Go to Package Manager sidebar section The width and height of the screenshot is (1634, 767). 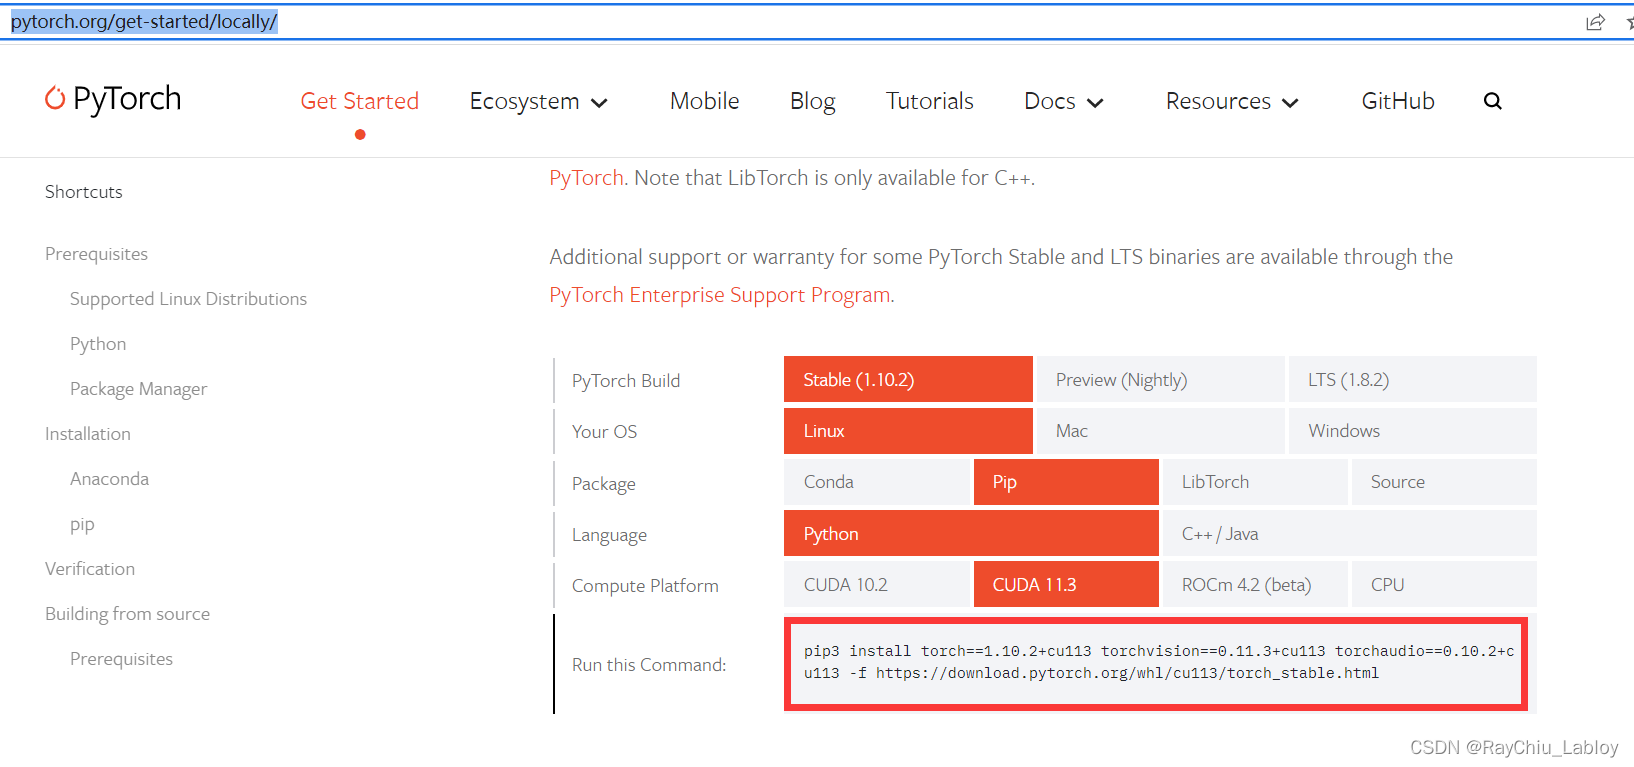138,389
